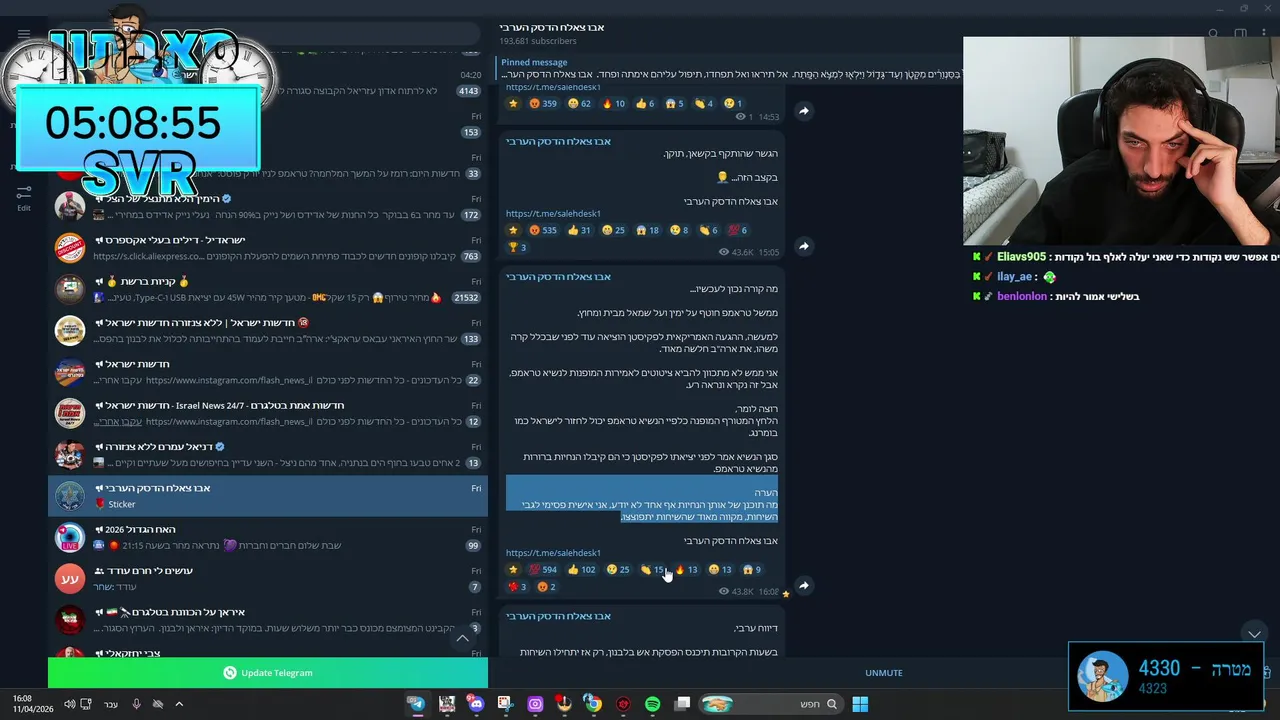Open the t.me/salehdesk1 link in the 15:05 message
Viewport: 1280px width, 720px height.
pos(553,213)
